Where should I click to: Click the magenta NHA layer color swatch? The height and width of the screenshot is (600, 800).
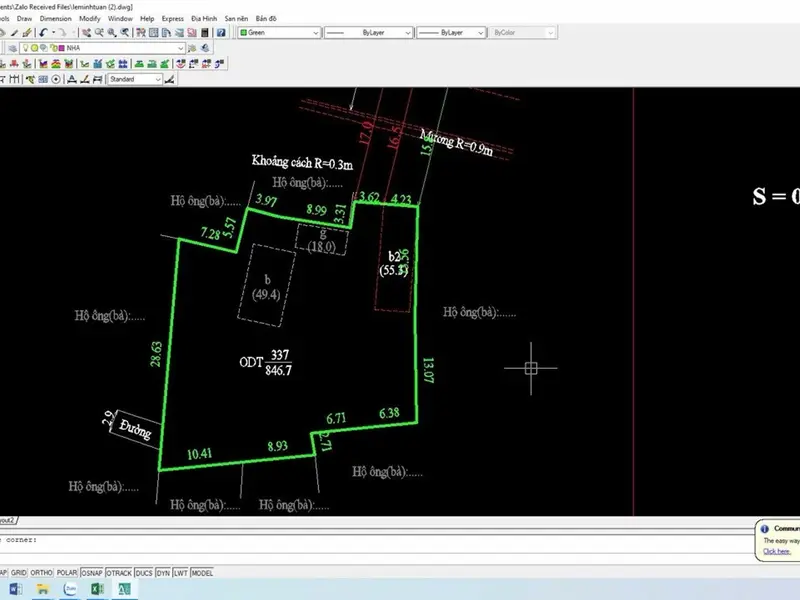(61, 48)
